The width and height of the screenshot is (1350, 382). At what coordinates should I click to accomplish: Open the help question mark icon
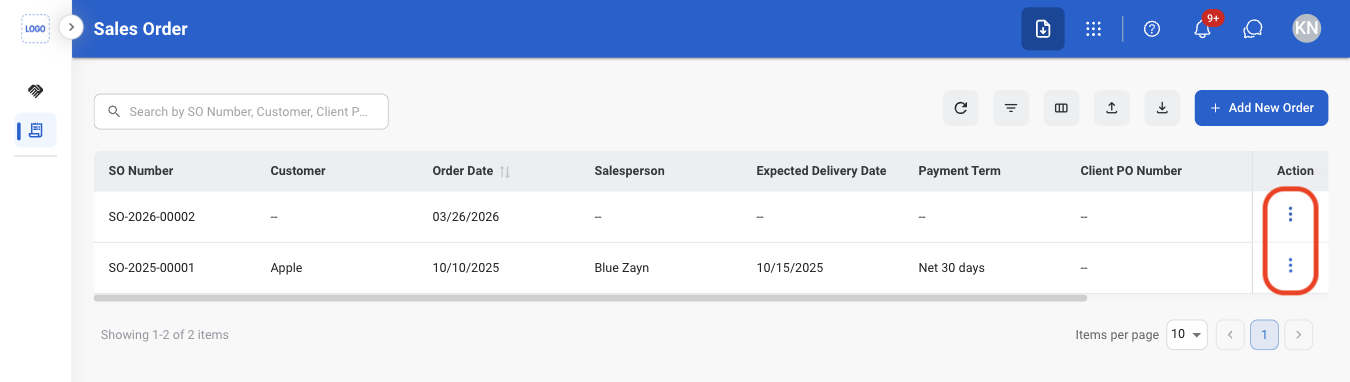click(1152, 29)
